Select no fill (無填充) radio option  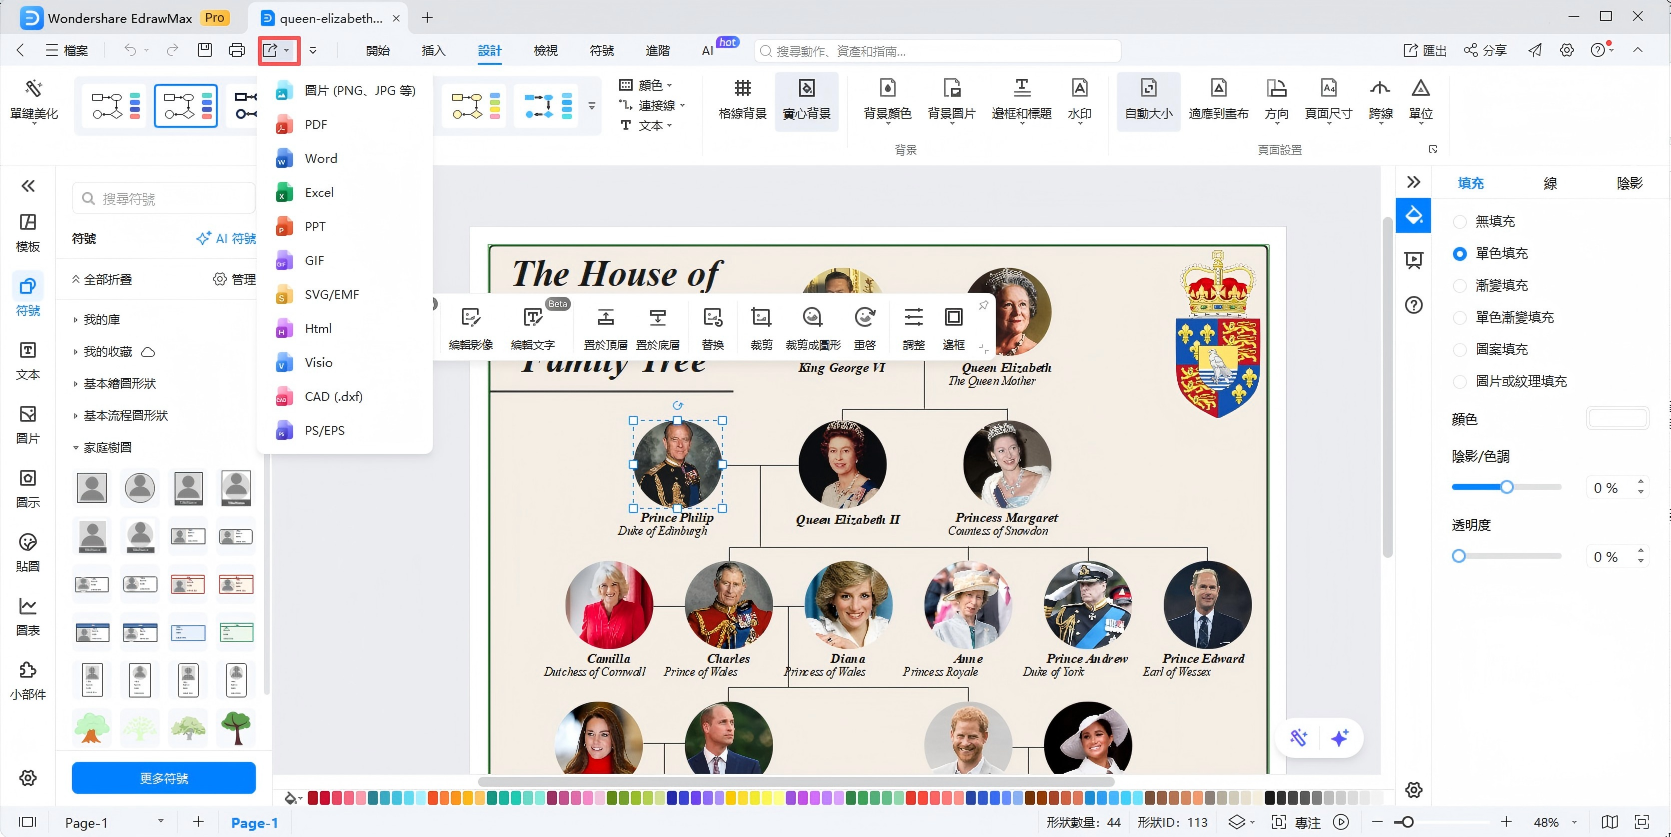1460,221
